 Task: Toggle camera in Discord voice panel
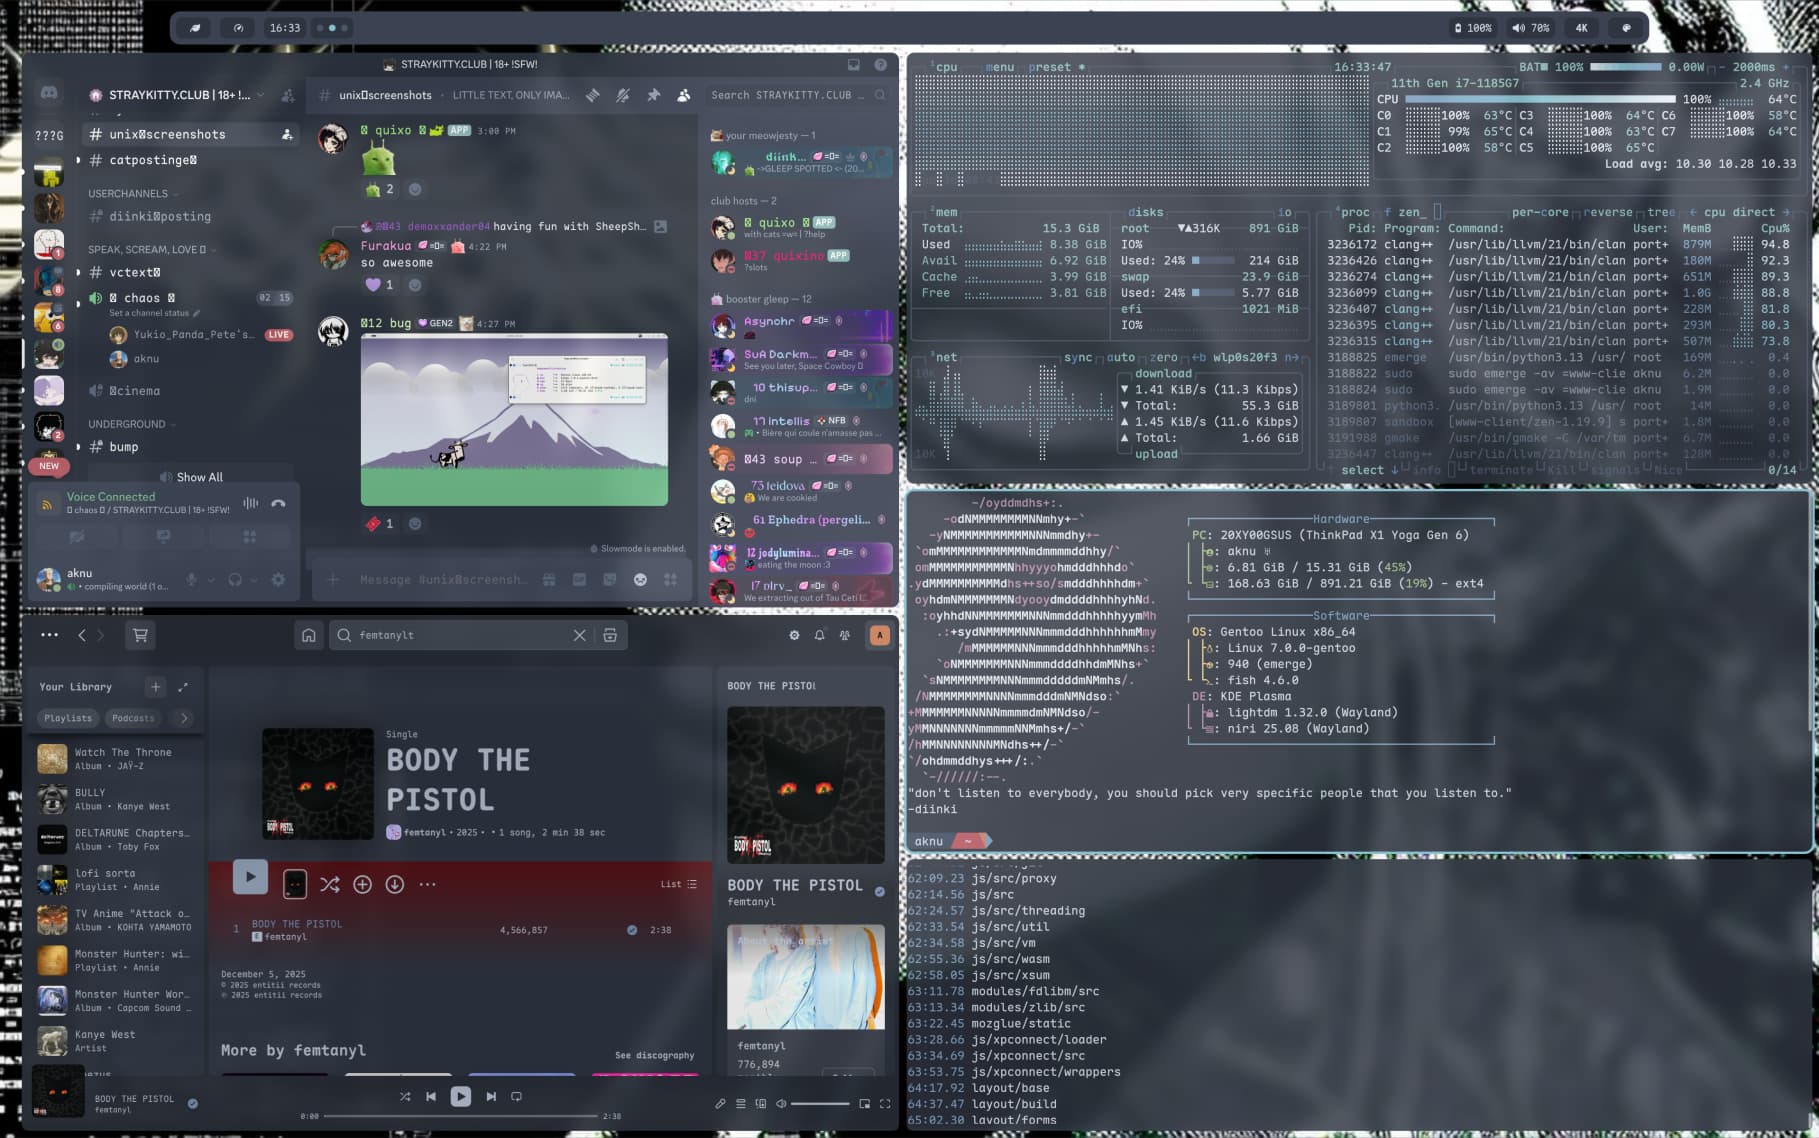point(76,537)
